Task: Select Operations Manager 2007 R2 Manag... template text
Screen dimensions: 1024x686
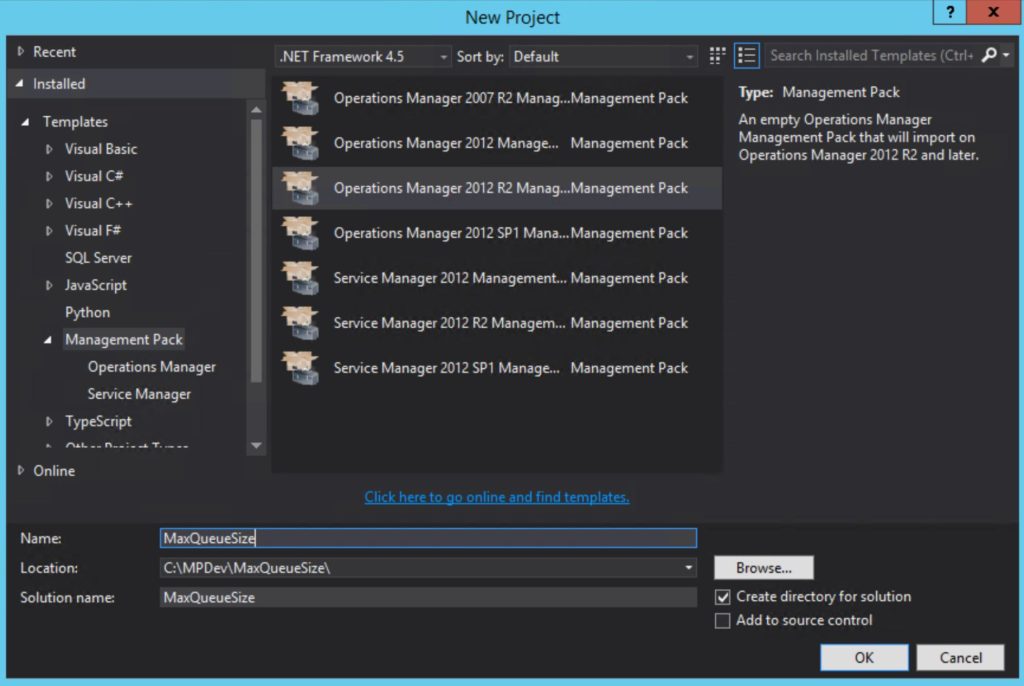Action: 451,98
